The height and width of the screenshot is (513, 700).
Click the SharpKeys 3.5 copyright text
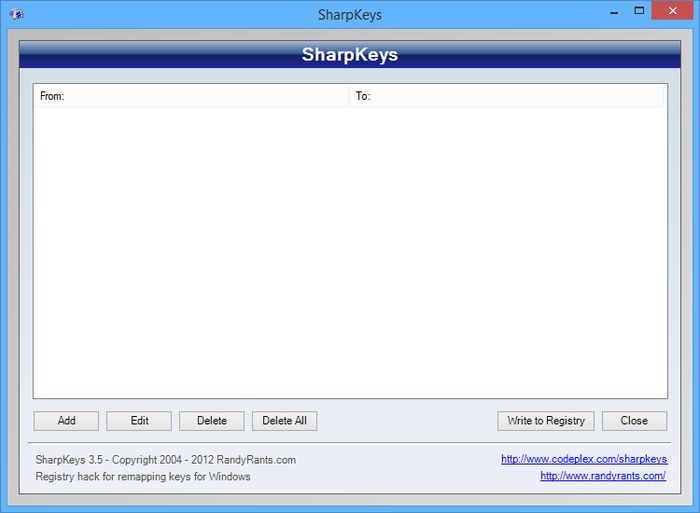(166, 459)
